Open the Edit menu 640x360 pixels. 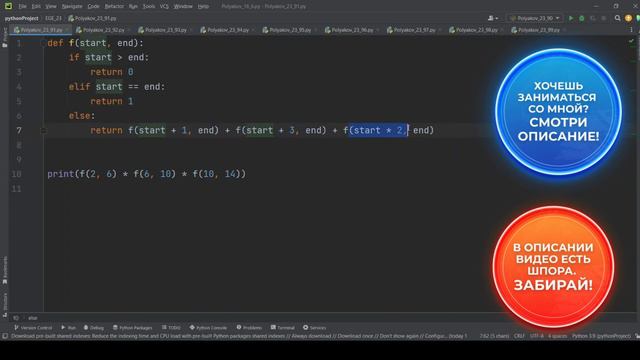pyautogui.click(x=36, y=7)
